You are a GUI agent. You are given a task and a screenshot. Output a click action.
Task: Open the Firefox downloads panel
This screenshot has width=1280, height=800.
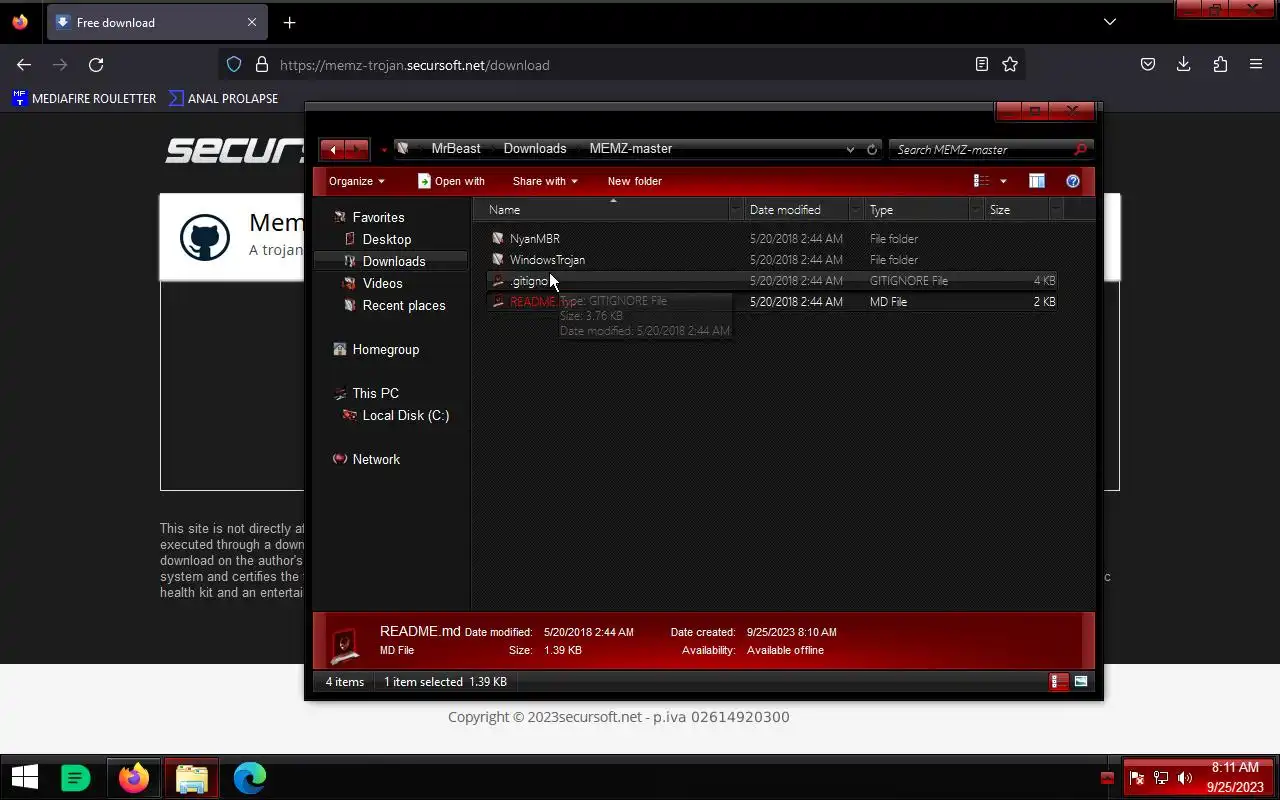(1184, 64)
